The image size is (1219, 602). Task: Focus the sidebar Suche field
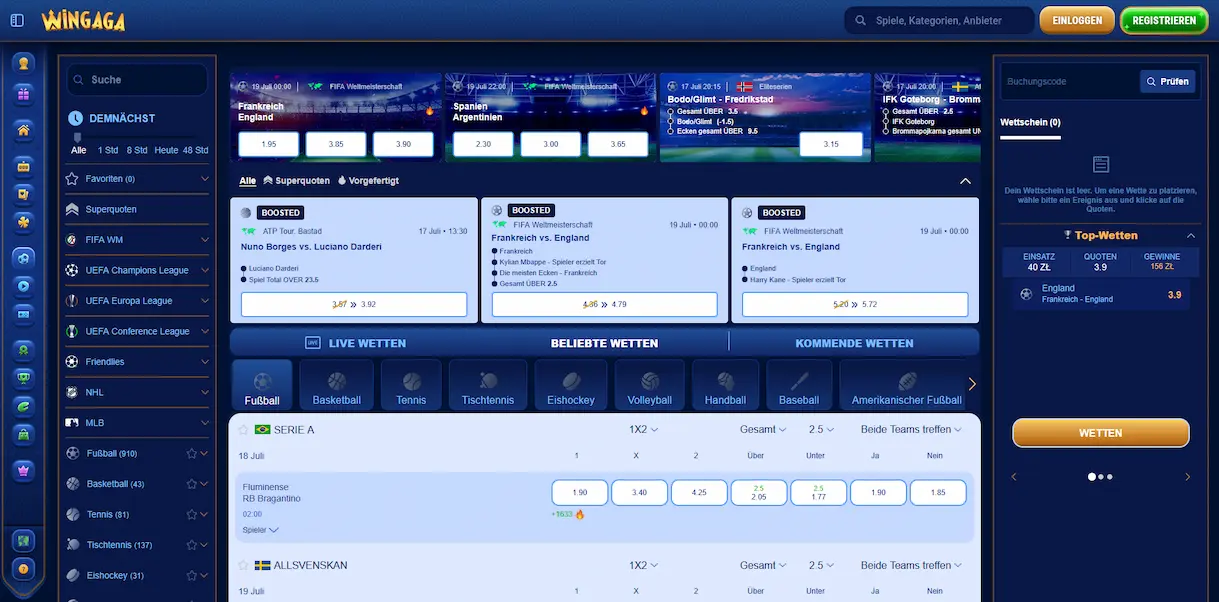pos(137,79)
